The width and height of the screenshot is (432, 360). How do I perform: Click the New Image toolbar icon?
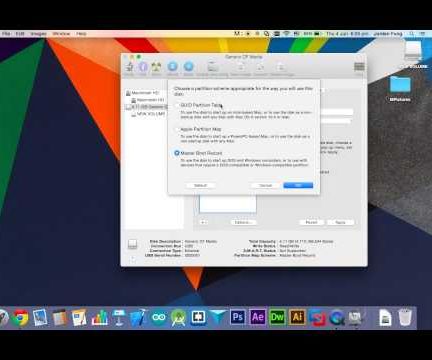[x=241, y=67]
